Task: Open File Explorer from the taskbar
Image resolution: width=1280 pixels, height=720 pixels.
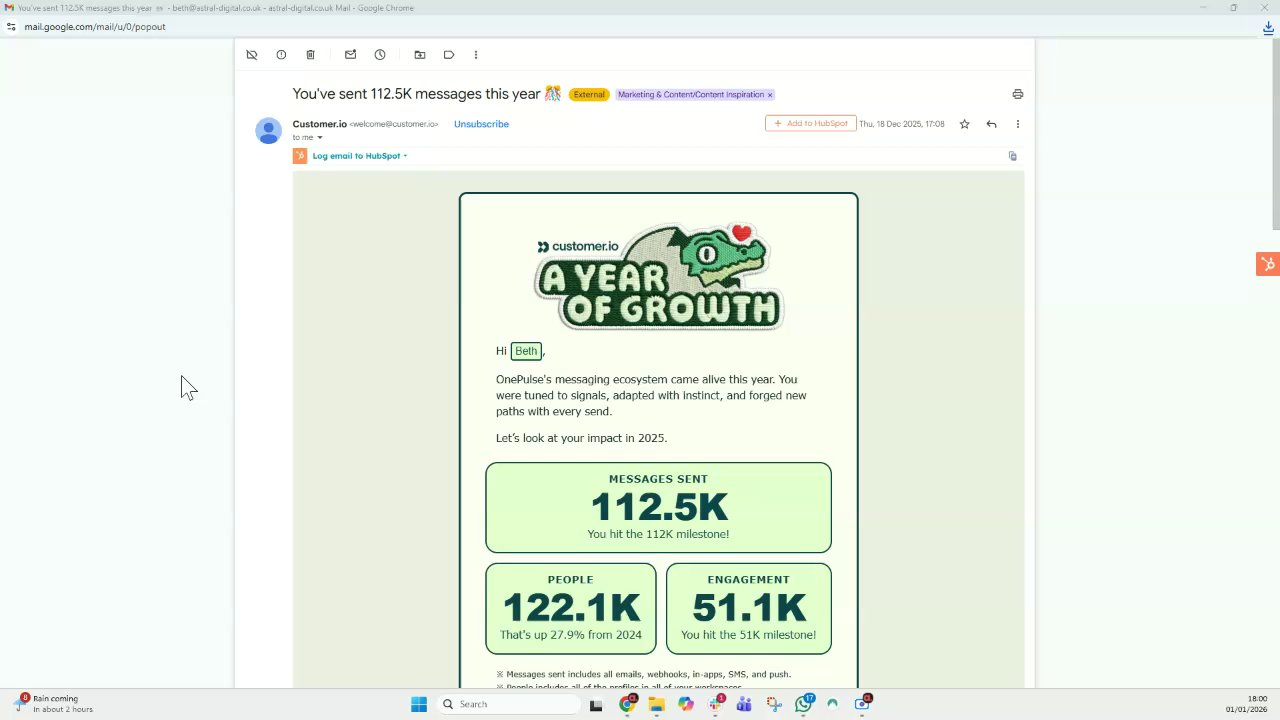Action: coord(656,704)
